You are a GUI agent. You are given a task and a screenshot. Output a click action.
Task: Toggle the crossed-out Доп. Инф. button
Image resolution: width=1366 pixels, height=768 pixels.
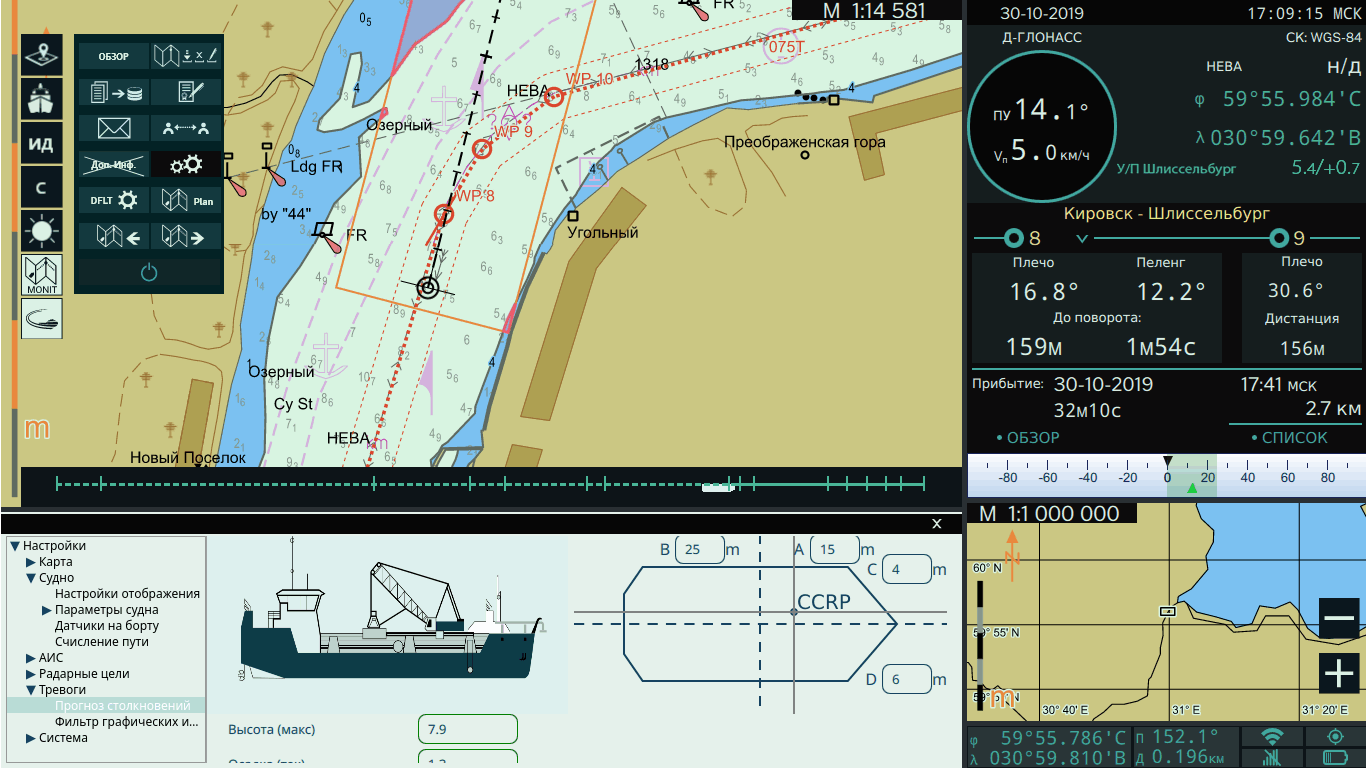[114, 165]
